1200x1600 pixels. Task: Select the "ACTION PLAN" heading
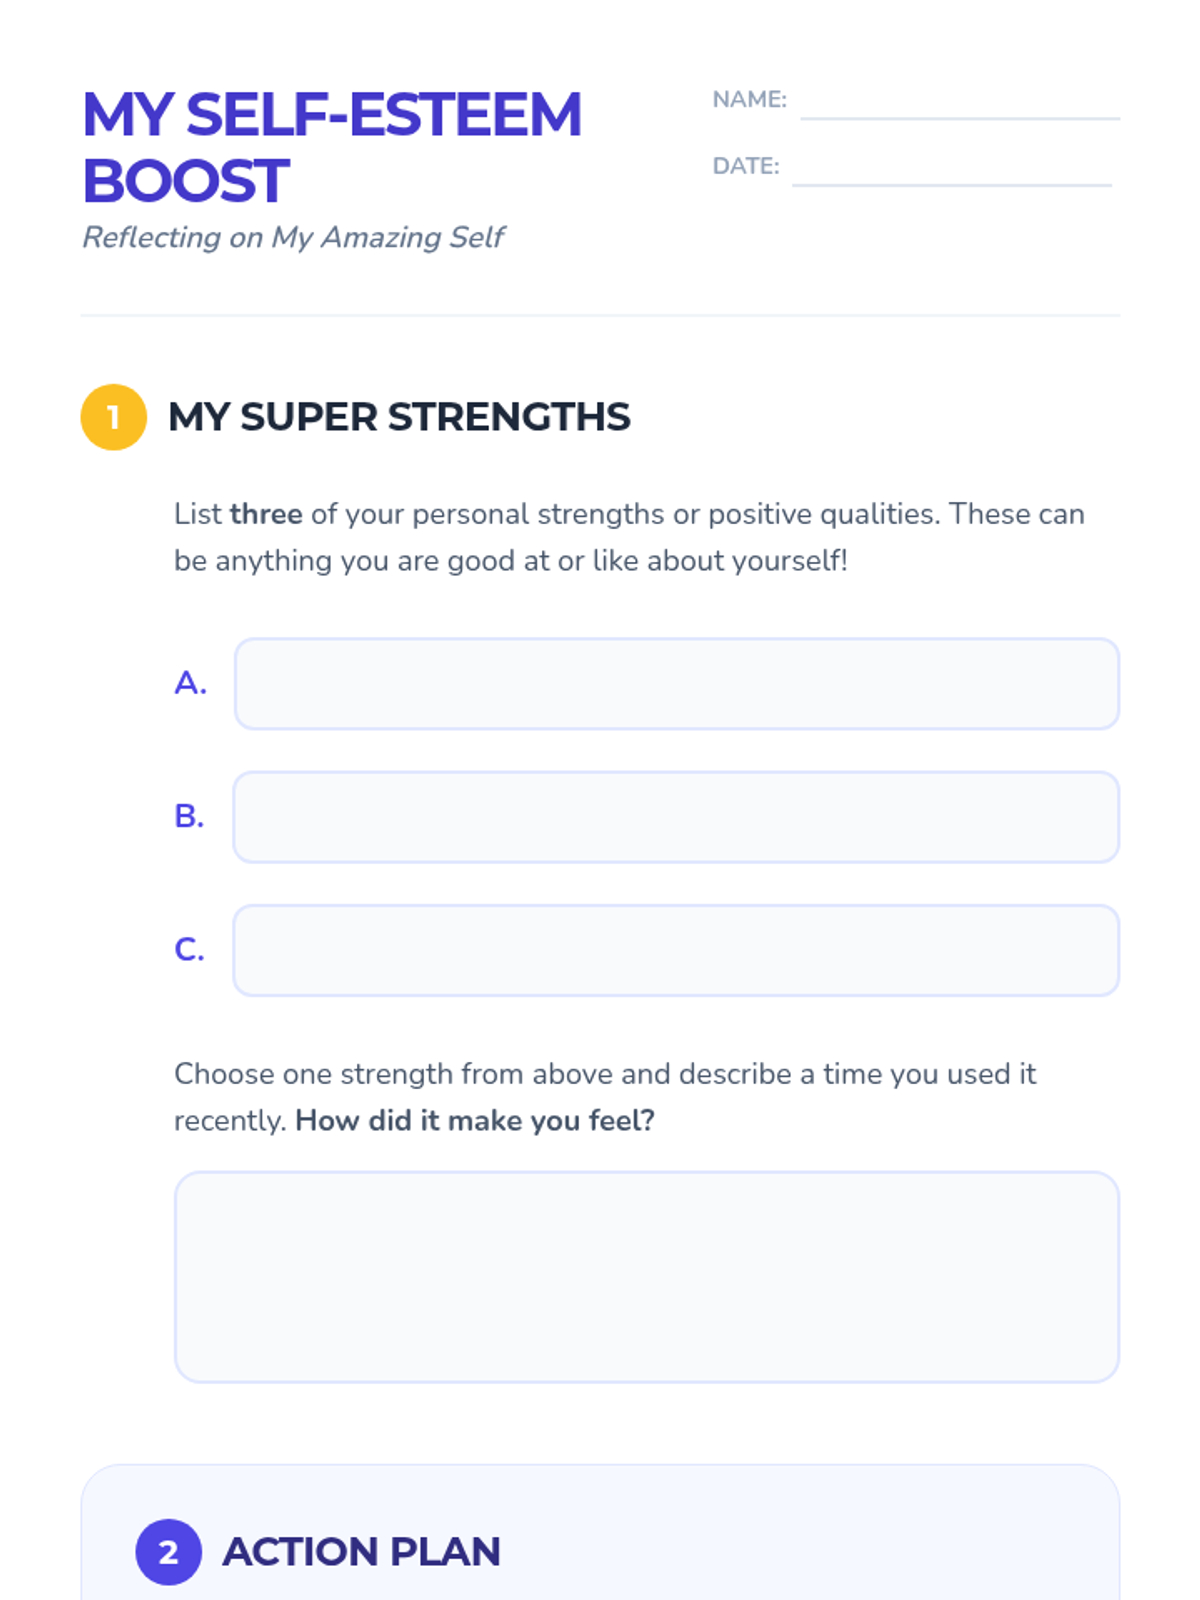[x=361, y=1552]
